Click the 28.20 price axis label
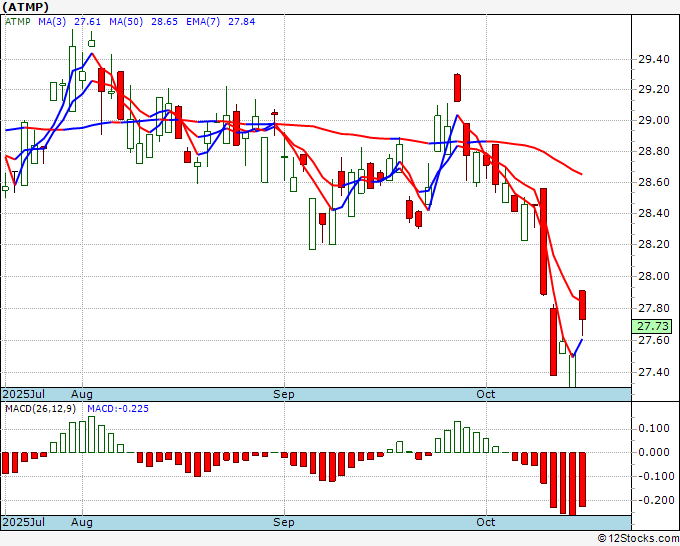 [x=654, y=244]
